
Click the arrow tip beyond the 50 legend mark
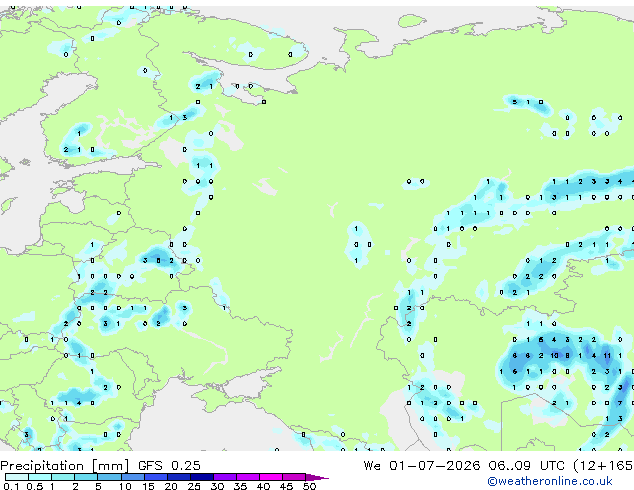pyautogui.click(x=317, y=477)
